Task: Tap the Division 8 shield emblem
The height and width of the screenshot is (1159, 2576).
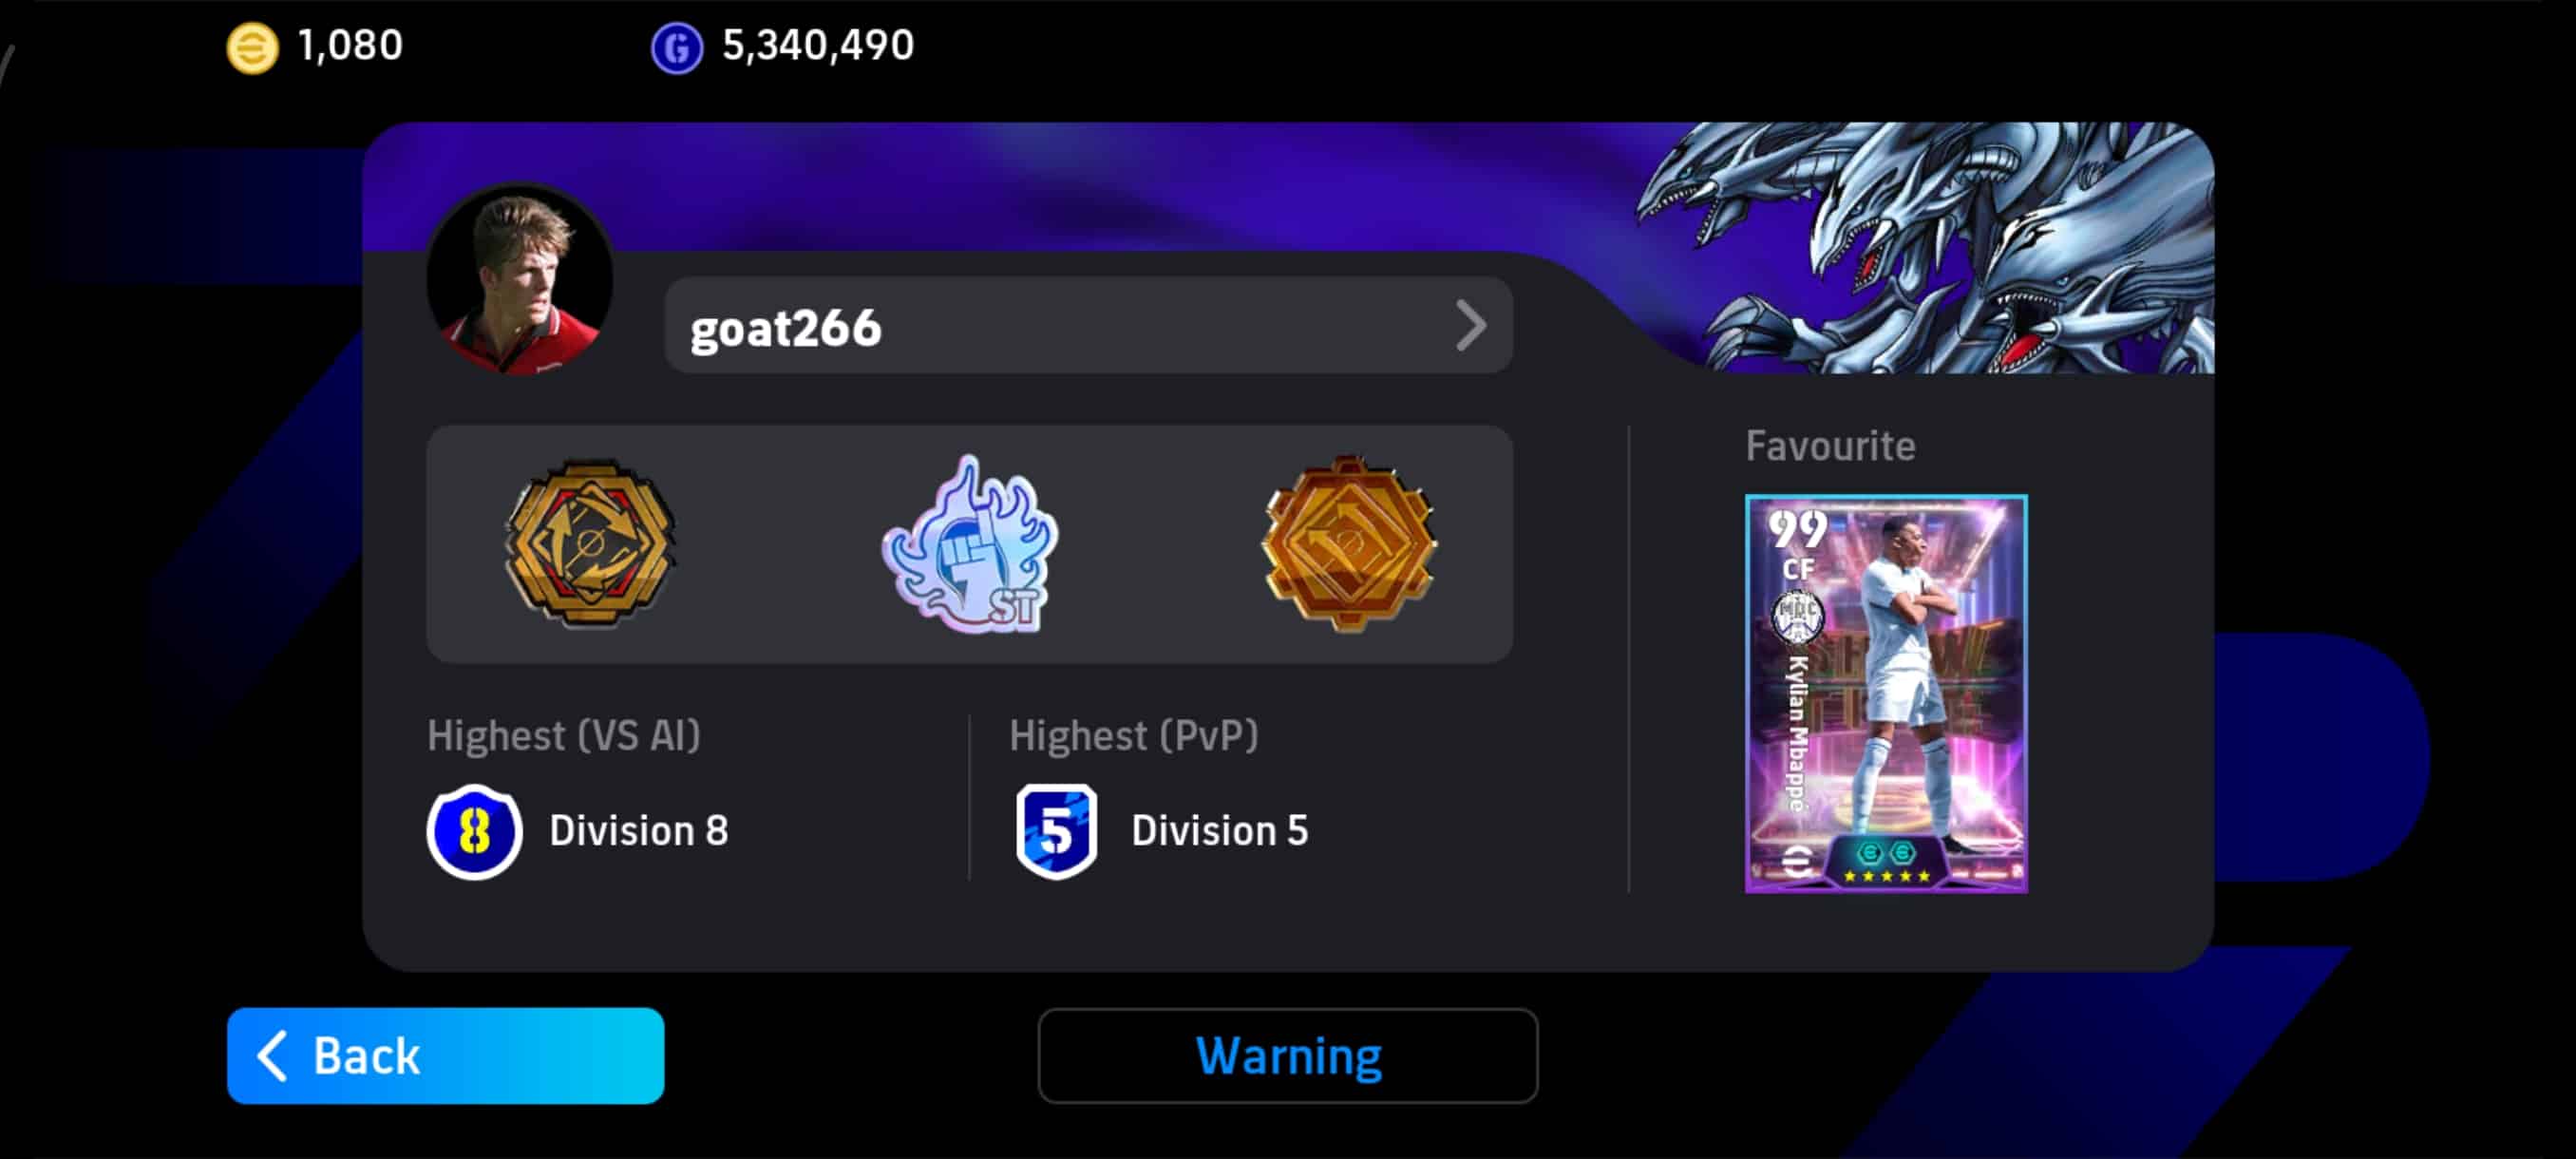Action: pyautogui.click(x=474, y=831)
